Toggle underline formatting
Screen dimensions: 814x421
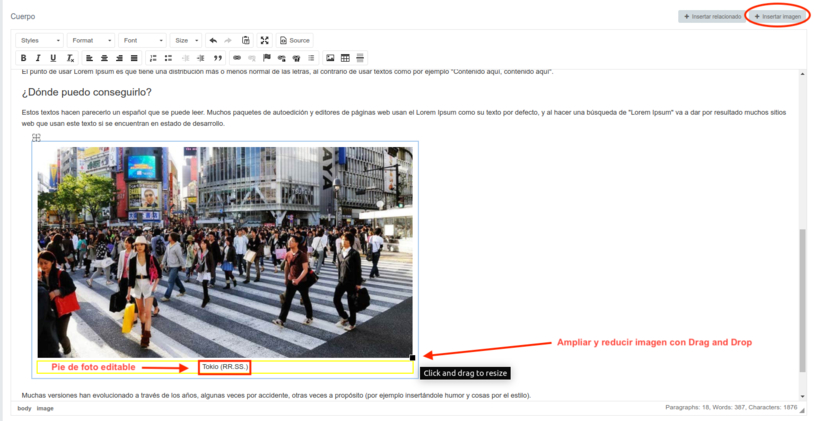[53, 58]
